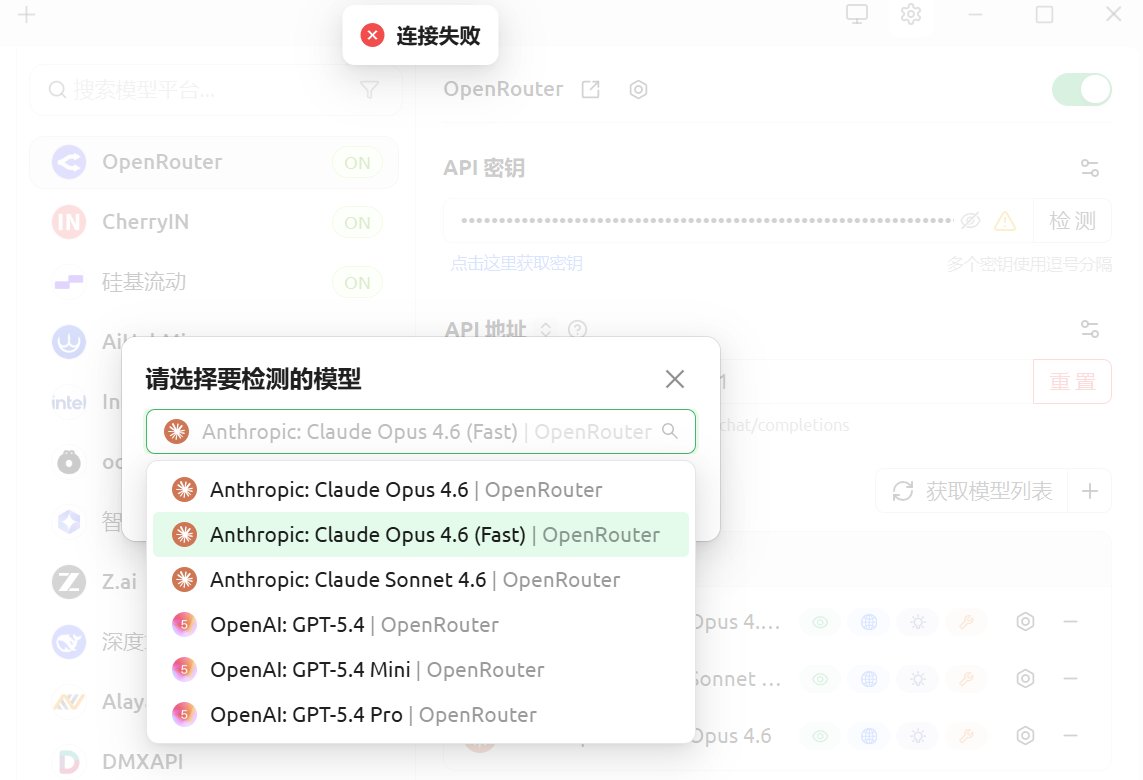Open API 密钥 list settings icon
The image size is (1143, 780).
(x=1090, y=168)
